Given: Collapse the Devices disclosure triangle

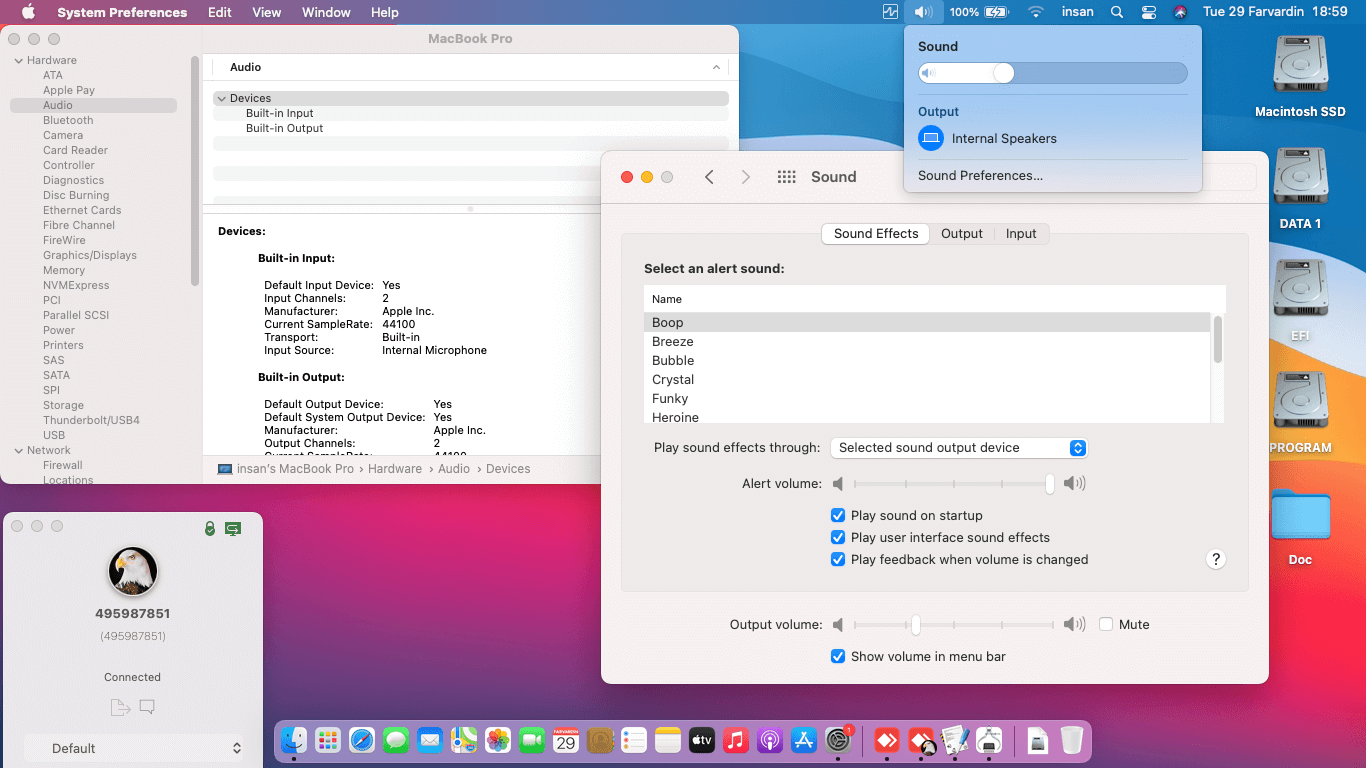Looking at the screenshot, I should coord(221,98).
